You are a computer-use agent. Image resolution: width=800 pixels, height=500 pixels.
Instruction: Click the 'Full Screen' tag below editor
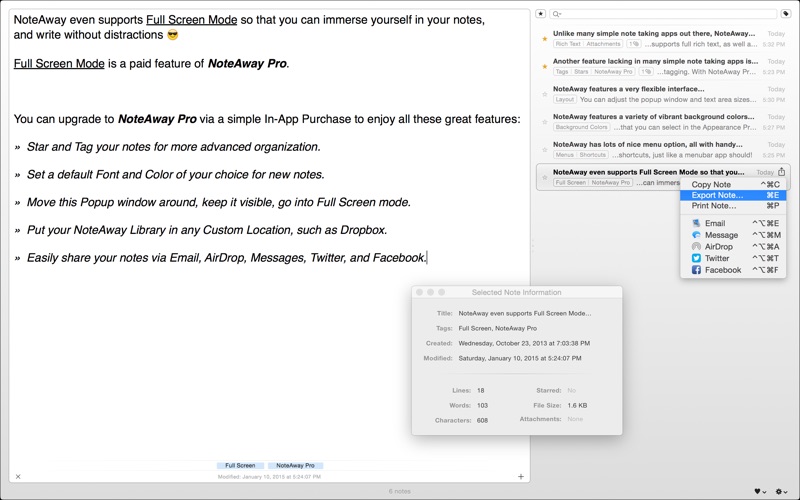click(x=240, y=465)
